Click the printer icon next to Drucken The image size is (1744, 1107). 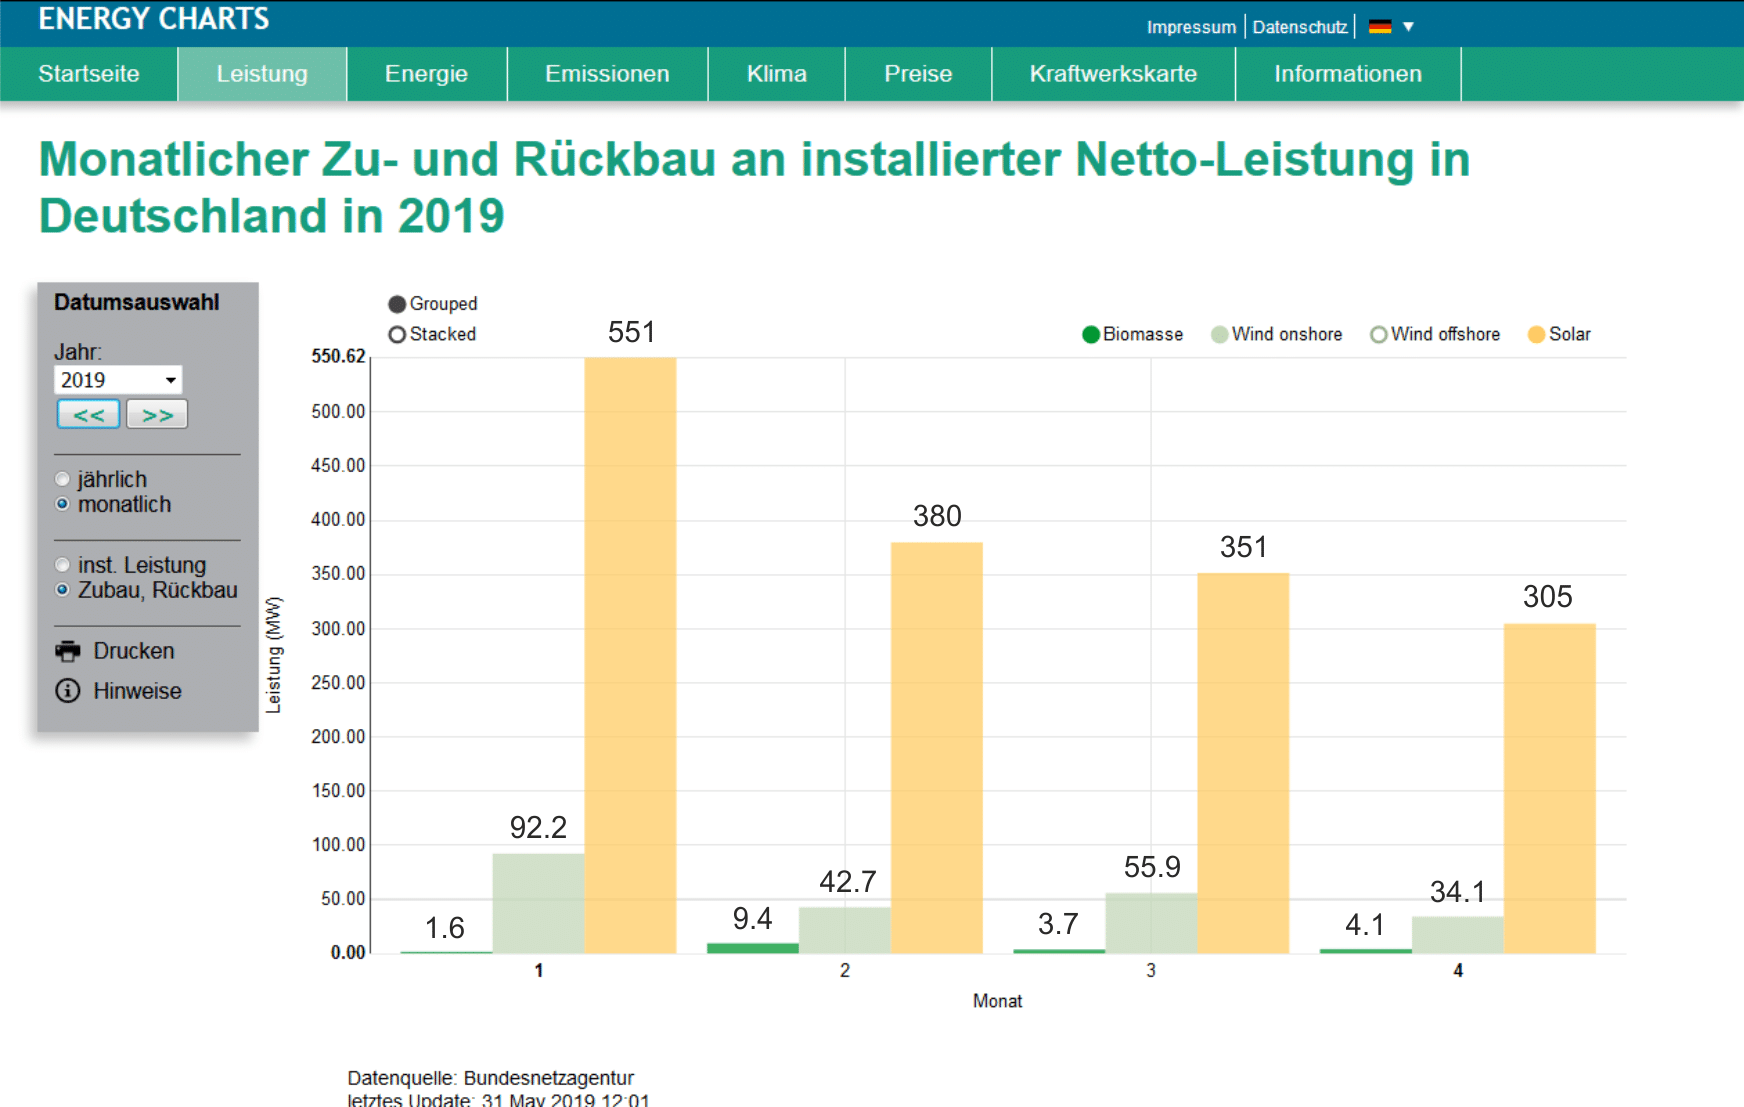(68, 651)
